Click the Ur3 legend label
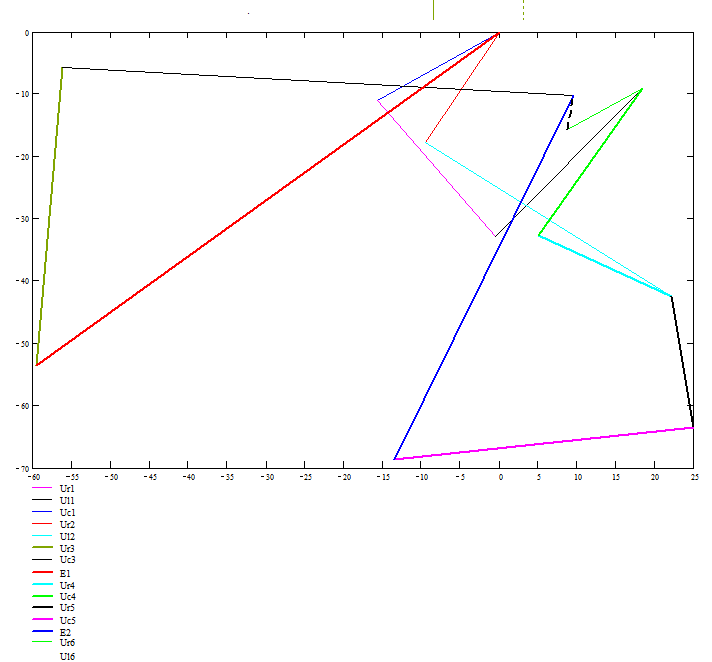This screenshot has width=712, height=662. [67, 548]
